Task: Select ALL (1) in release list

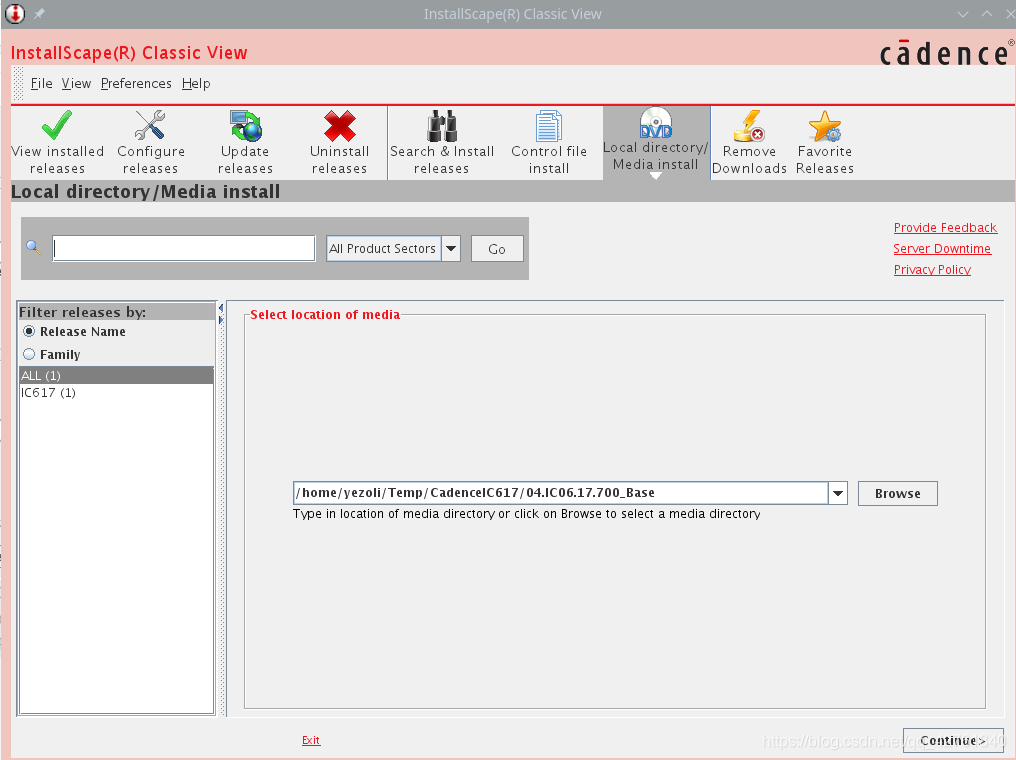Action: (x=117, y=375)
